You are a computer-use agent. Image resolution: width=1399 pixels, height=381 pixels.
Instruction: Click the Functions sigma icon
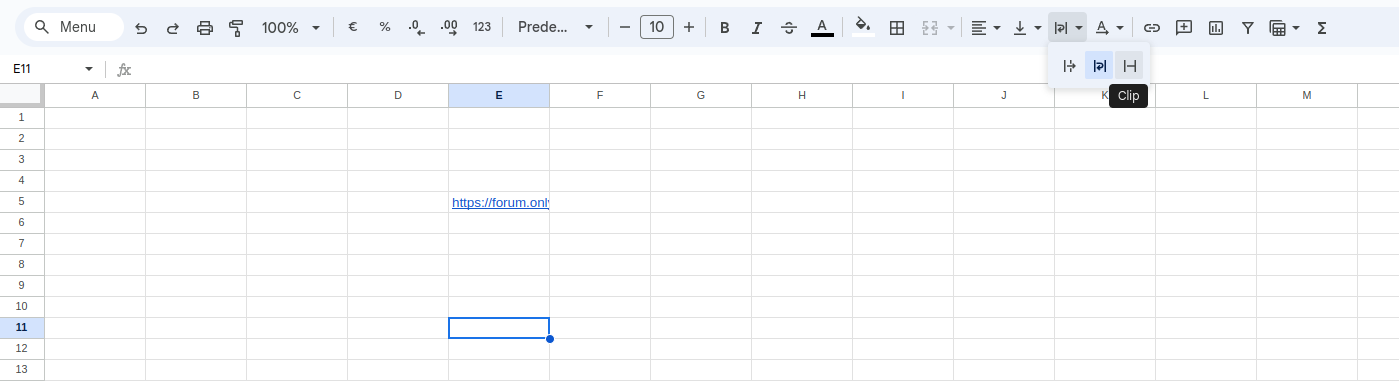1322,28
